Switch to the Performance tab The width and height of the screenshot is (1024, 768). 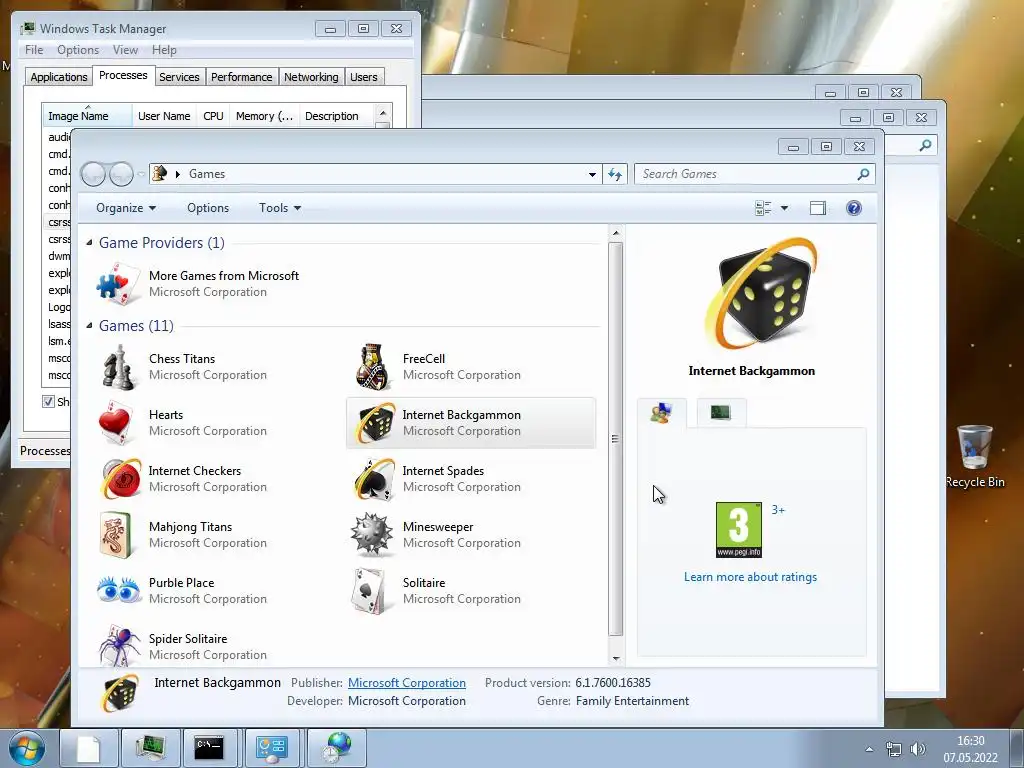point(242,77)
